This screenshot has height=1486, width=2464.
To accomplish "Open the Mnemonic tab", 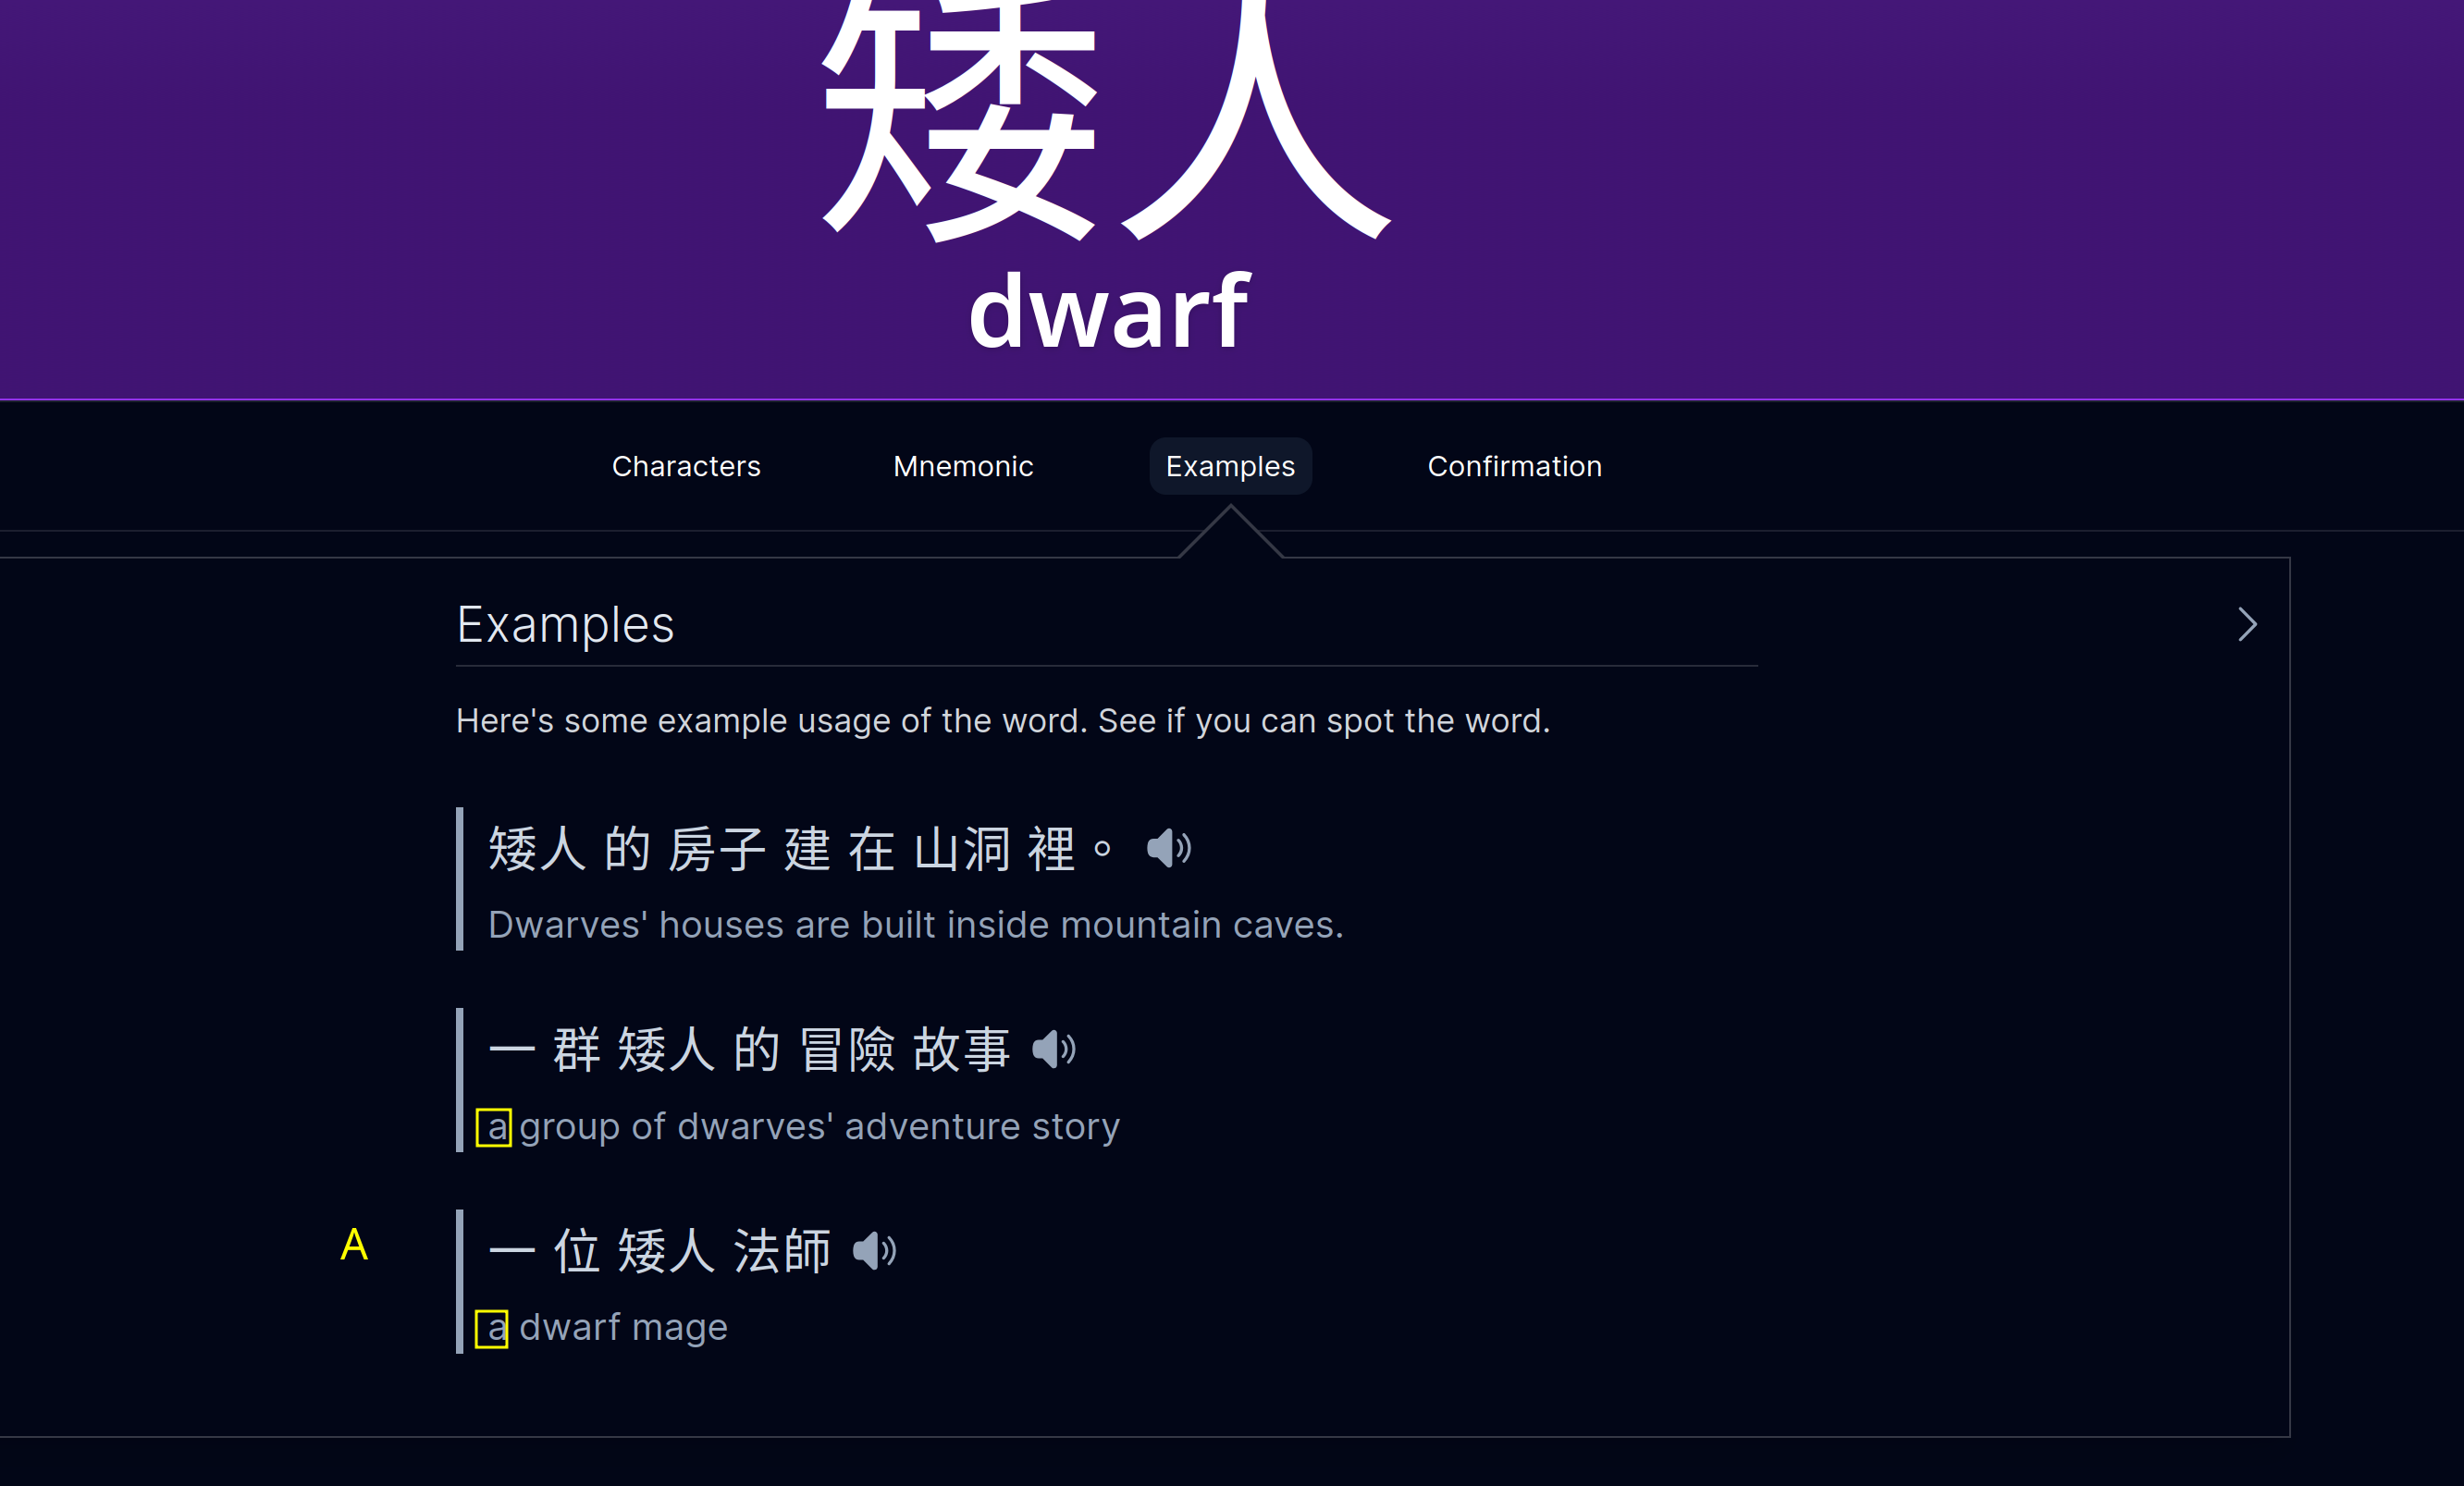I will coord(963,466).
